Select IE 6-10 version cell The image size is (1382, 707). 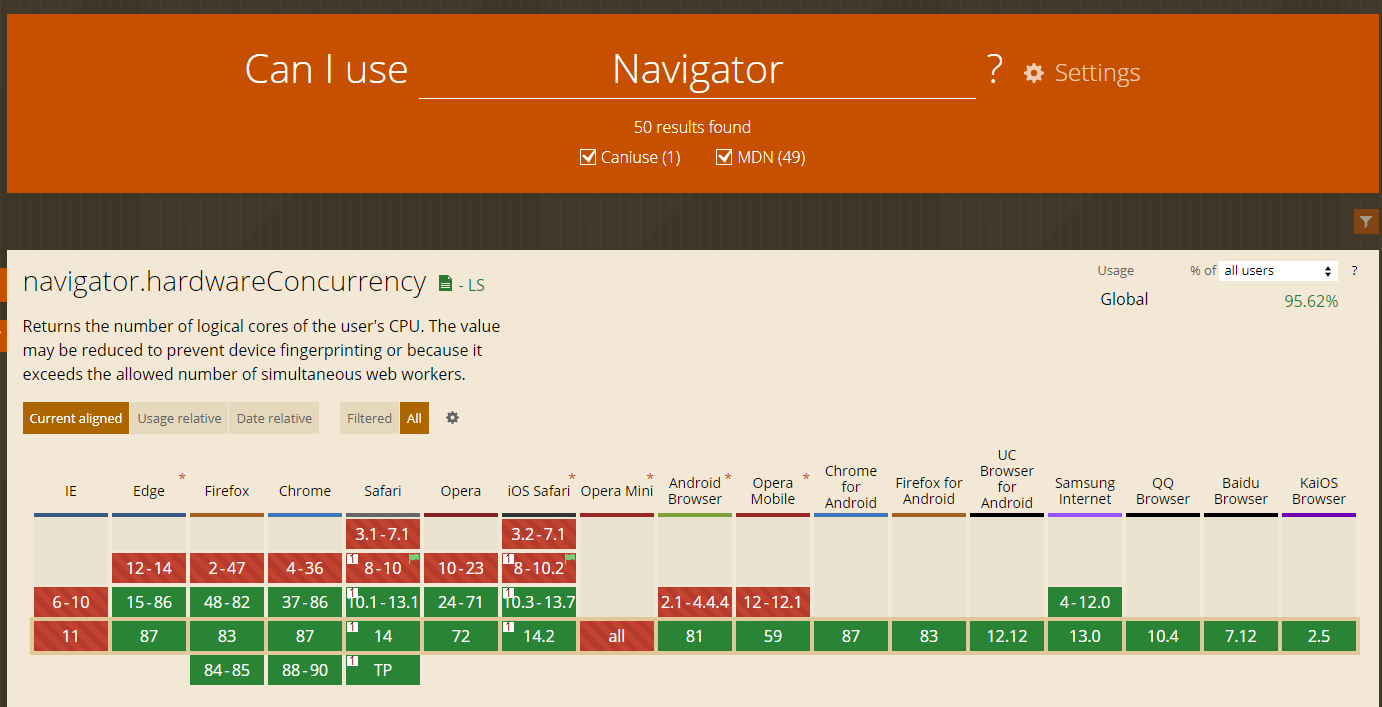(x=71, y=602)
